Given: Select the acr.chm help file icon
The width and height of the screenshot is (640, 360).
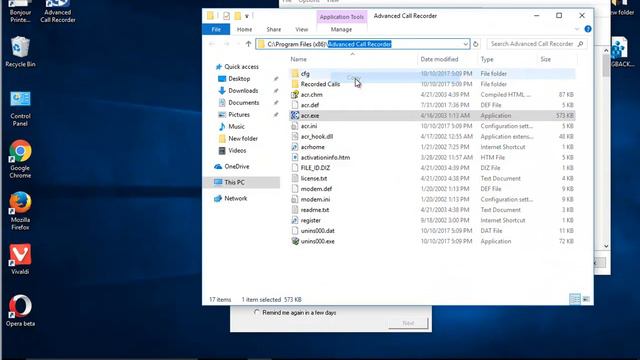Looking at the screenshot, I should pos(295,95).
